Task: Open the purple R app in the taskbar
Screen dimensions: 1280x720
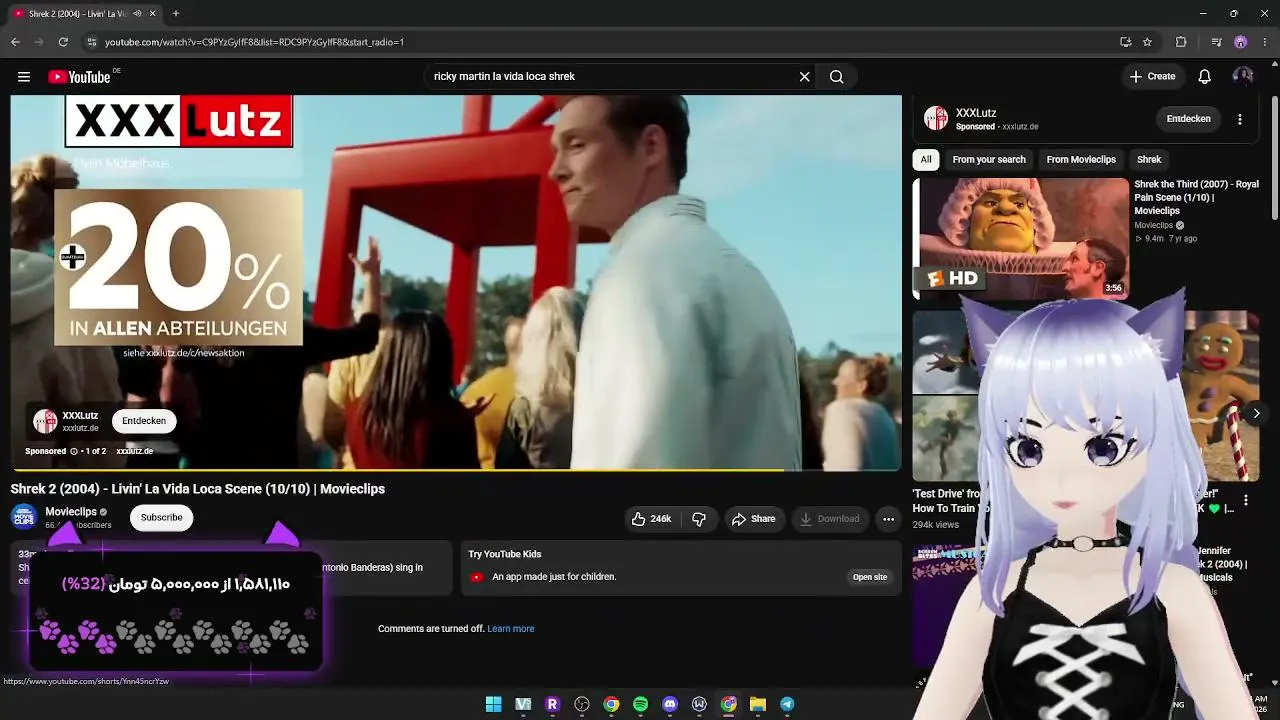Action: click(552, 704)
